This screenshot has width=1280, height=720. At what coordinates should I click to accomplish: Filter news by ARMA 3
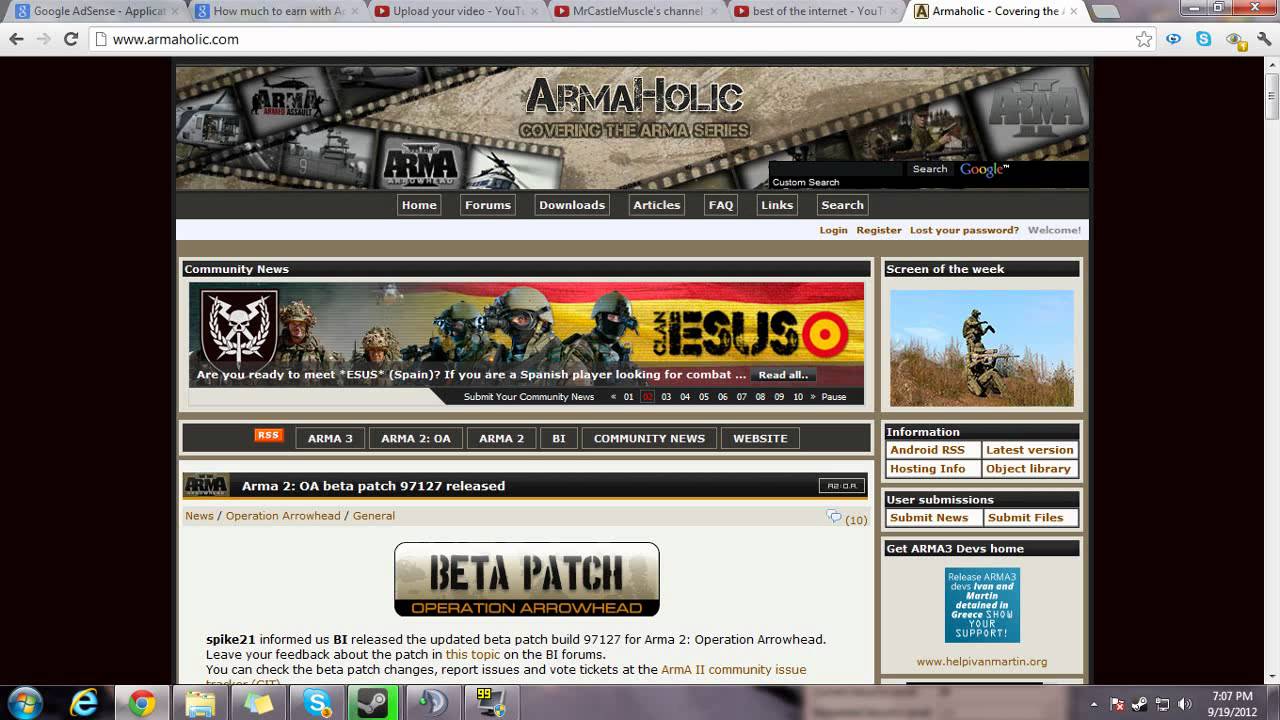click(x=330, y=438)
